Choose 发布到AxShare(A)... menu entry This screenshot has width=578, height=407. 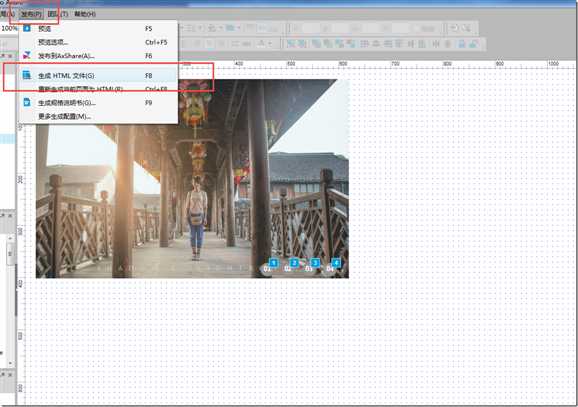tap(98, 56)
